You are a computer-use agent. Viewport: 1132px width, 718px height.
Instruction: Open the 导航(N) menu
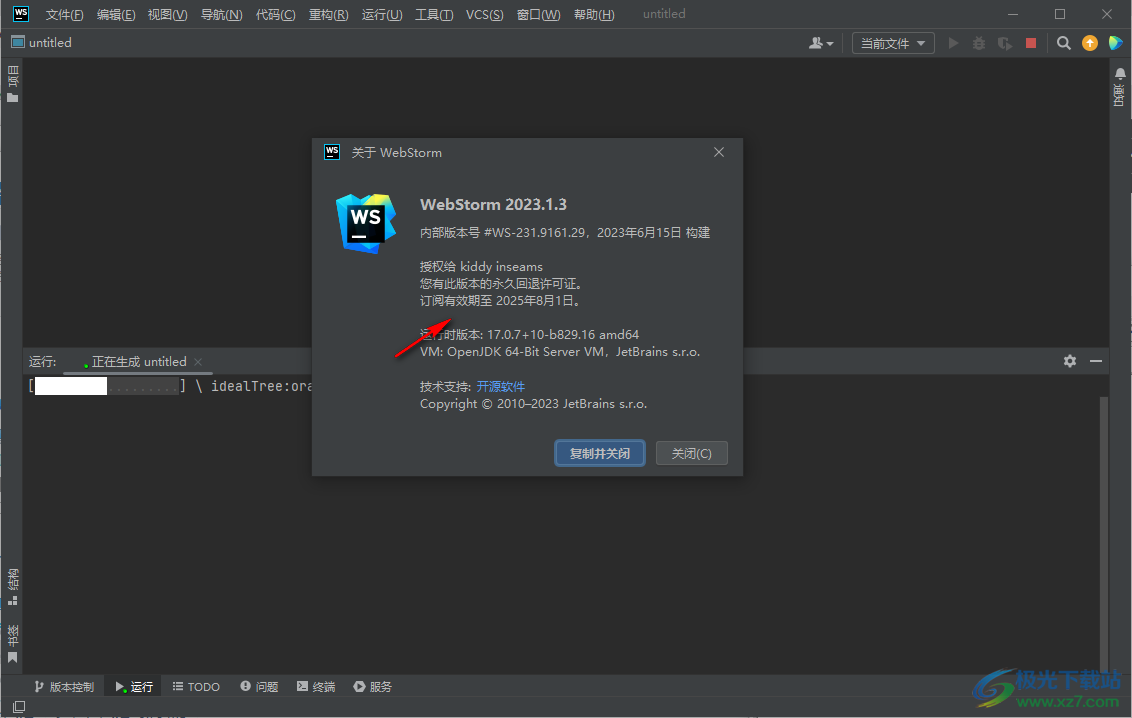pyautogui.click(x=221, y=14)
